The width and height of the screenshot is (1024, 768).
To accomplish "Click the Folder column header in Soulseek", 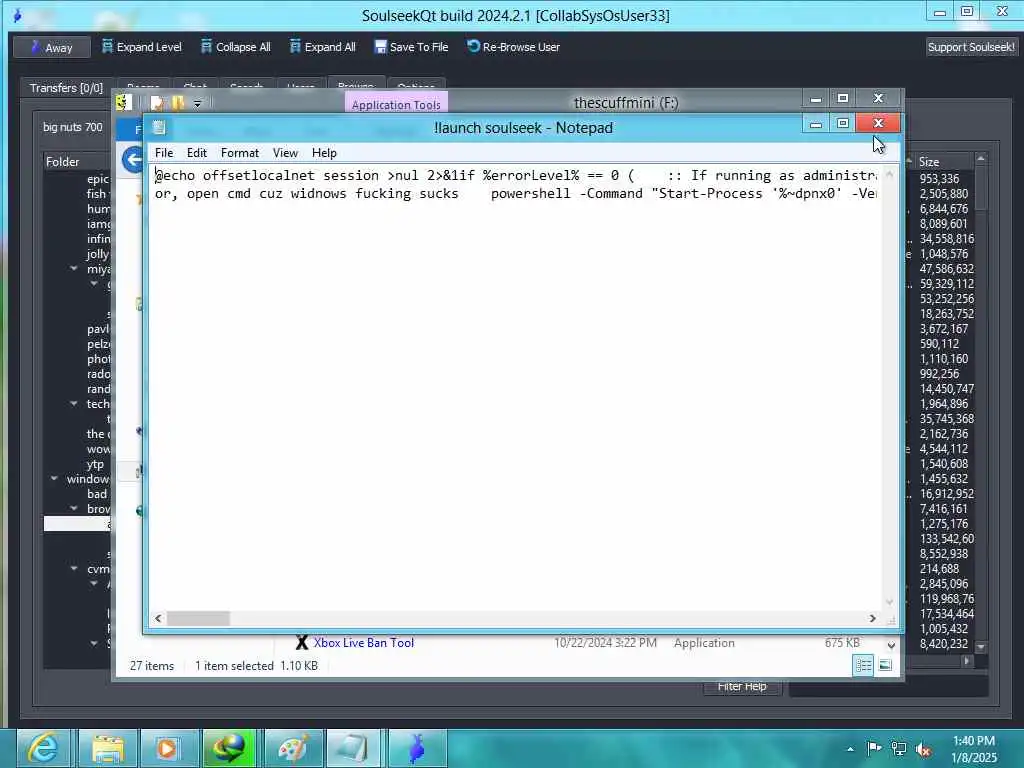I will coord(77,161).
